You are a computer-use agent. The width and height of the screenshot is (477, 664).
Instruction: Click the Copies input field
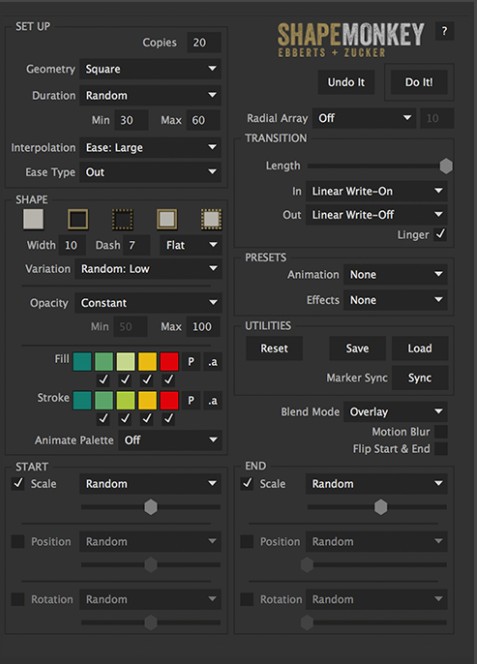tap(204, 42)
